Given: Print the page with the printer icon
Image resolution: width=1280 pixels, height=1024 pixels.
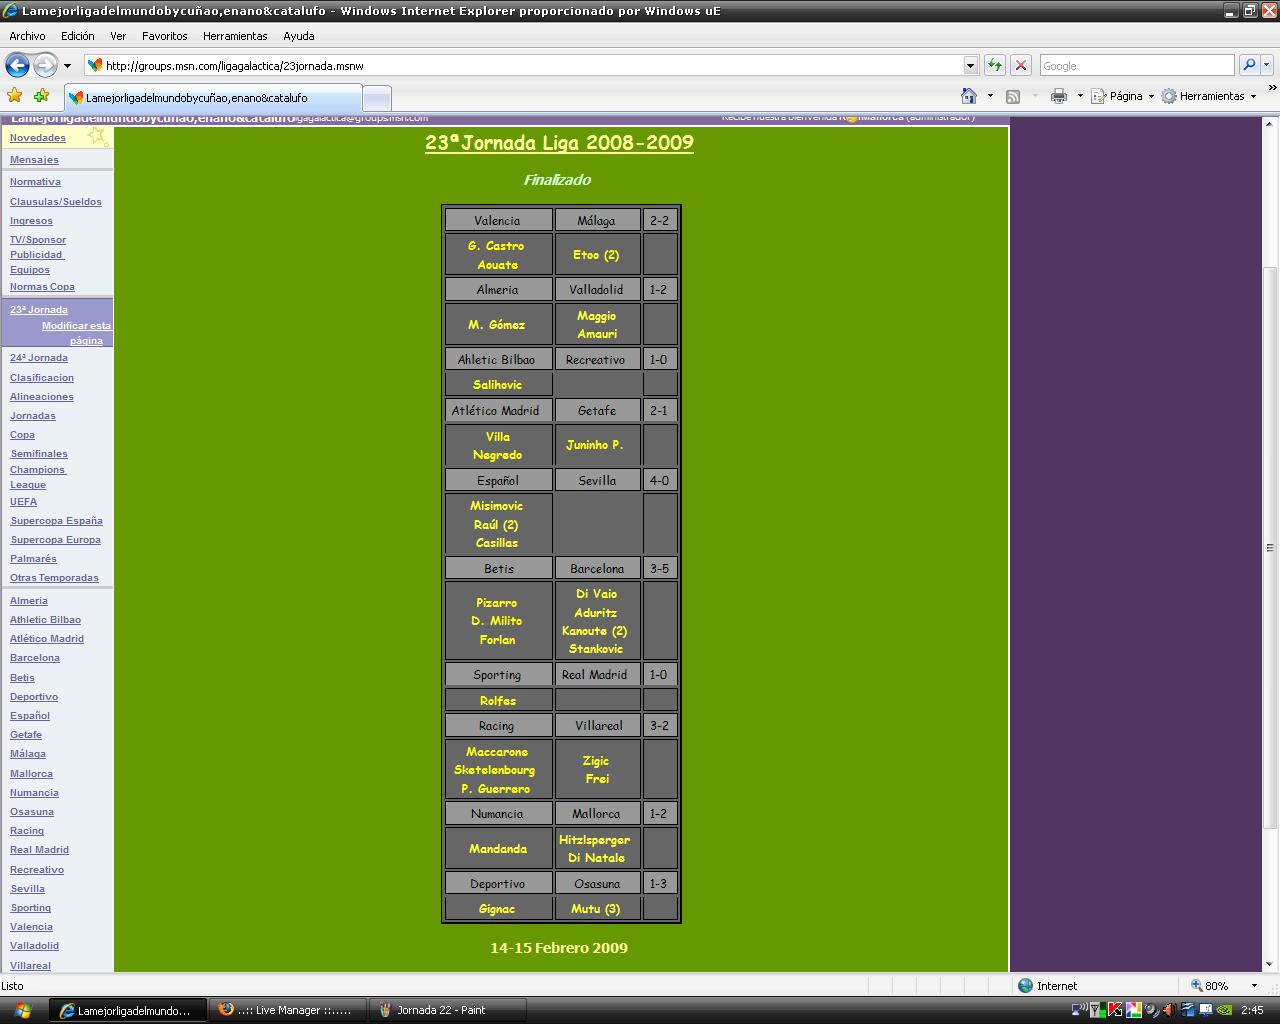Looking at the screenshot, I should point(1059,96).
